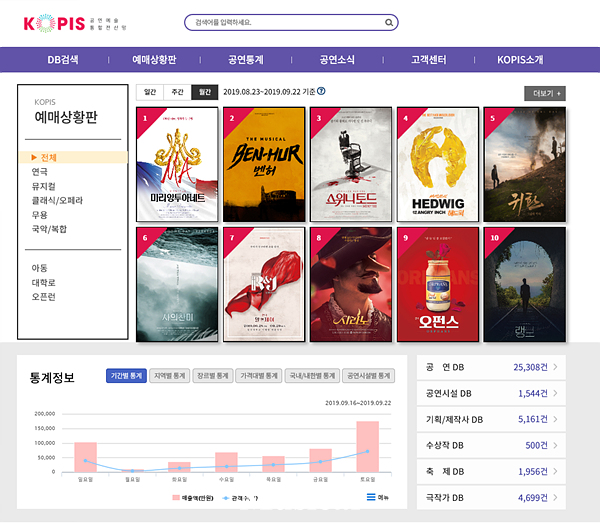
Task: Open rank 9 오펀스 poster
Action: (438, 284)
